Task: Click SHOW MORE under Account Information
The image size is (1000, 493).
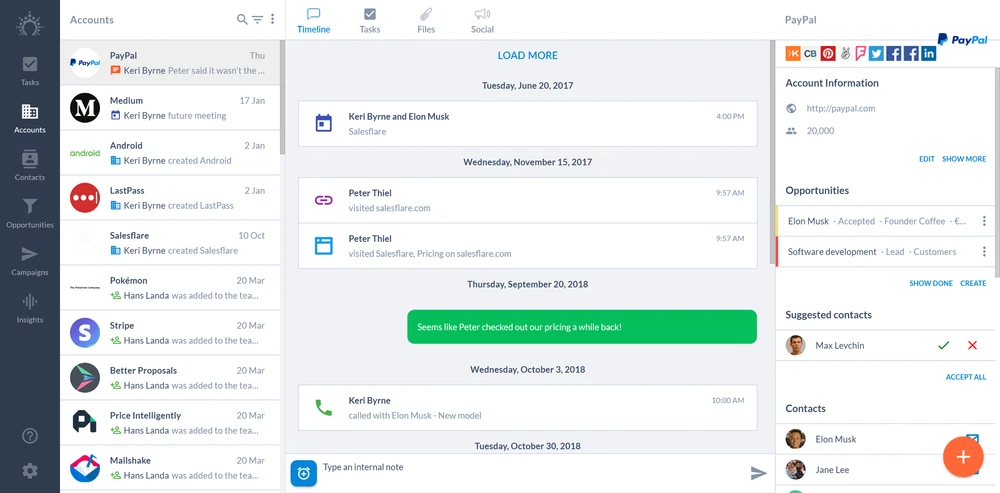Action: [x=964, y=159]
